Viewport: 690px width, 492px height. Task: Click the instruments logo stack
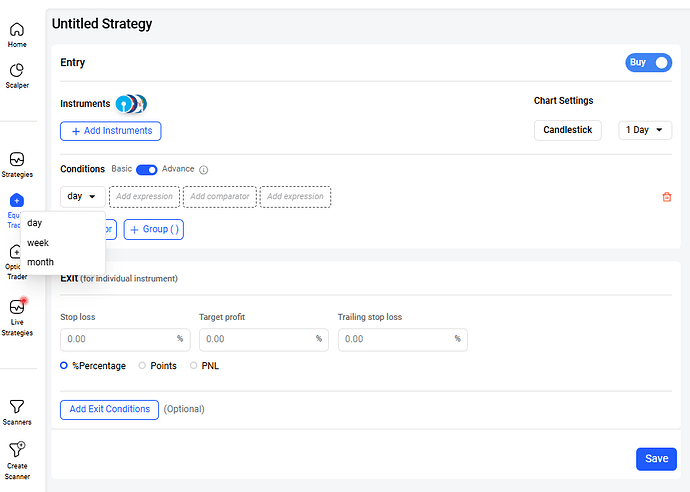[x=131, y=104]
